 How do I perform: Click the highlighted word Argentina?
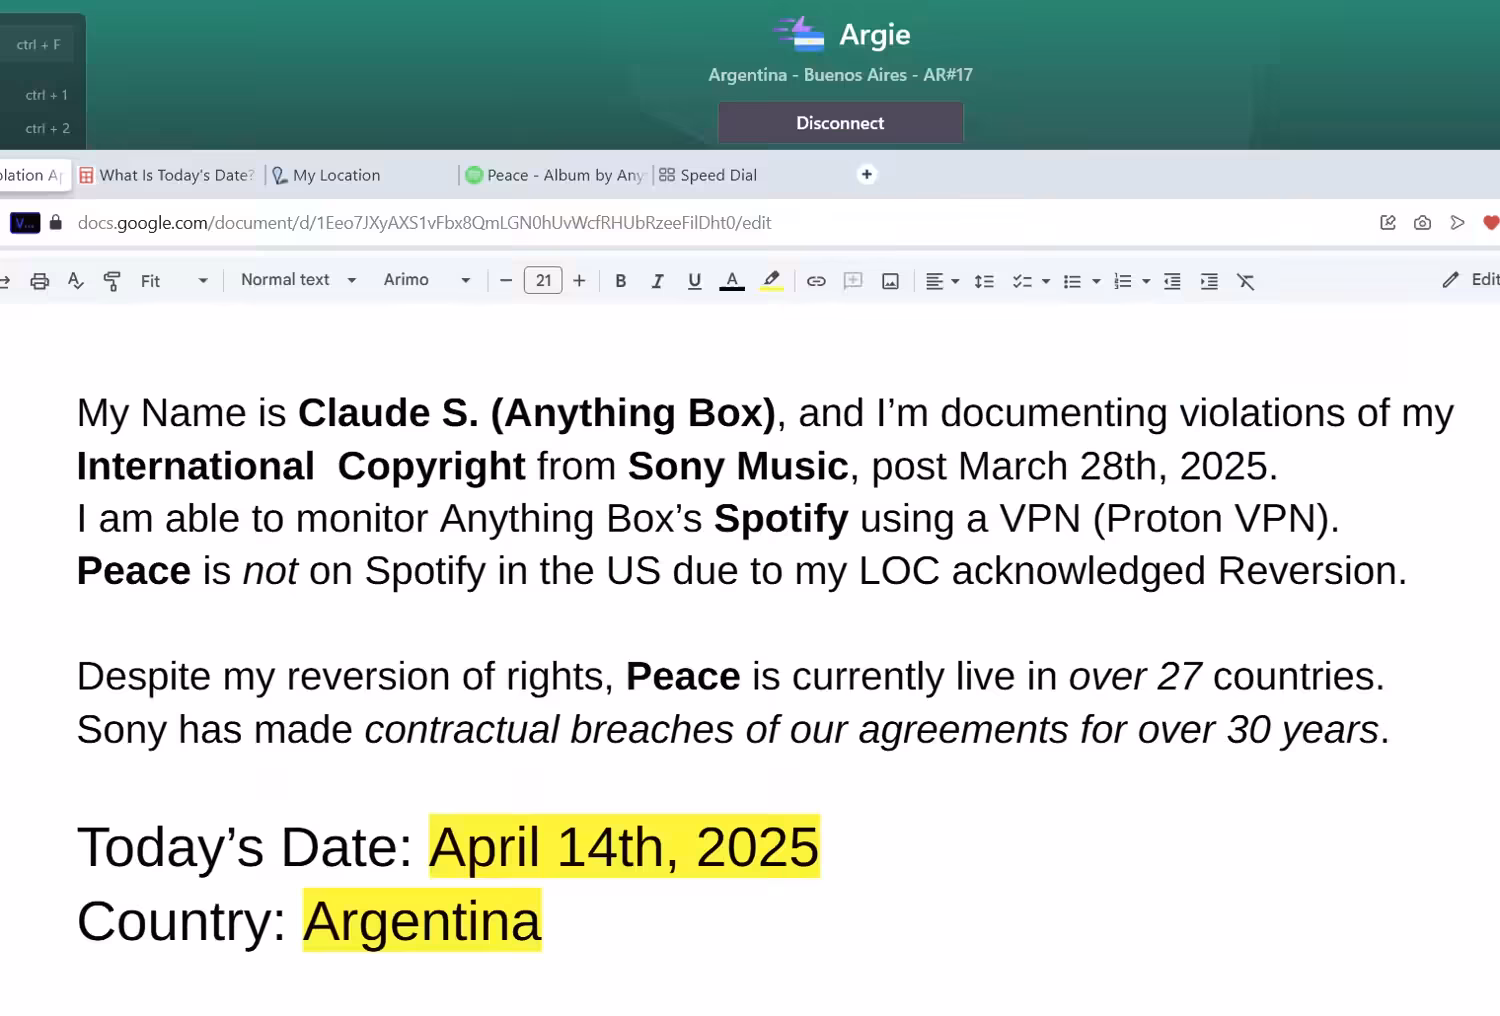point(422,921)
